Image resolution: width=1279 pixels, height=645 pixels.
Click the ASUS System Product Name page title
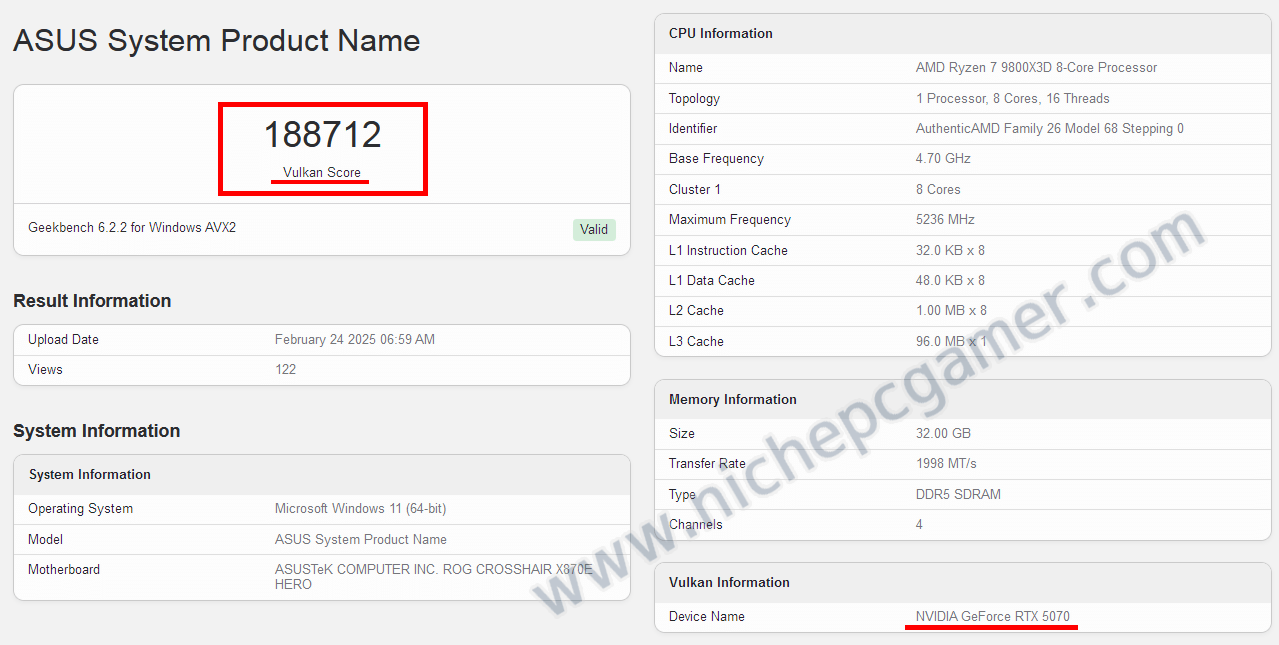pos(216,41)
